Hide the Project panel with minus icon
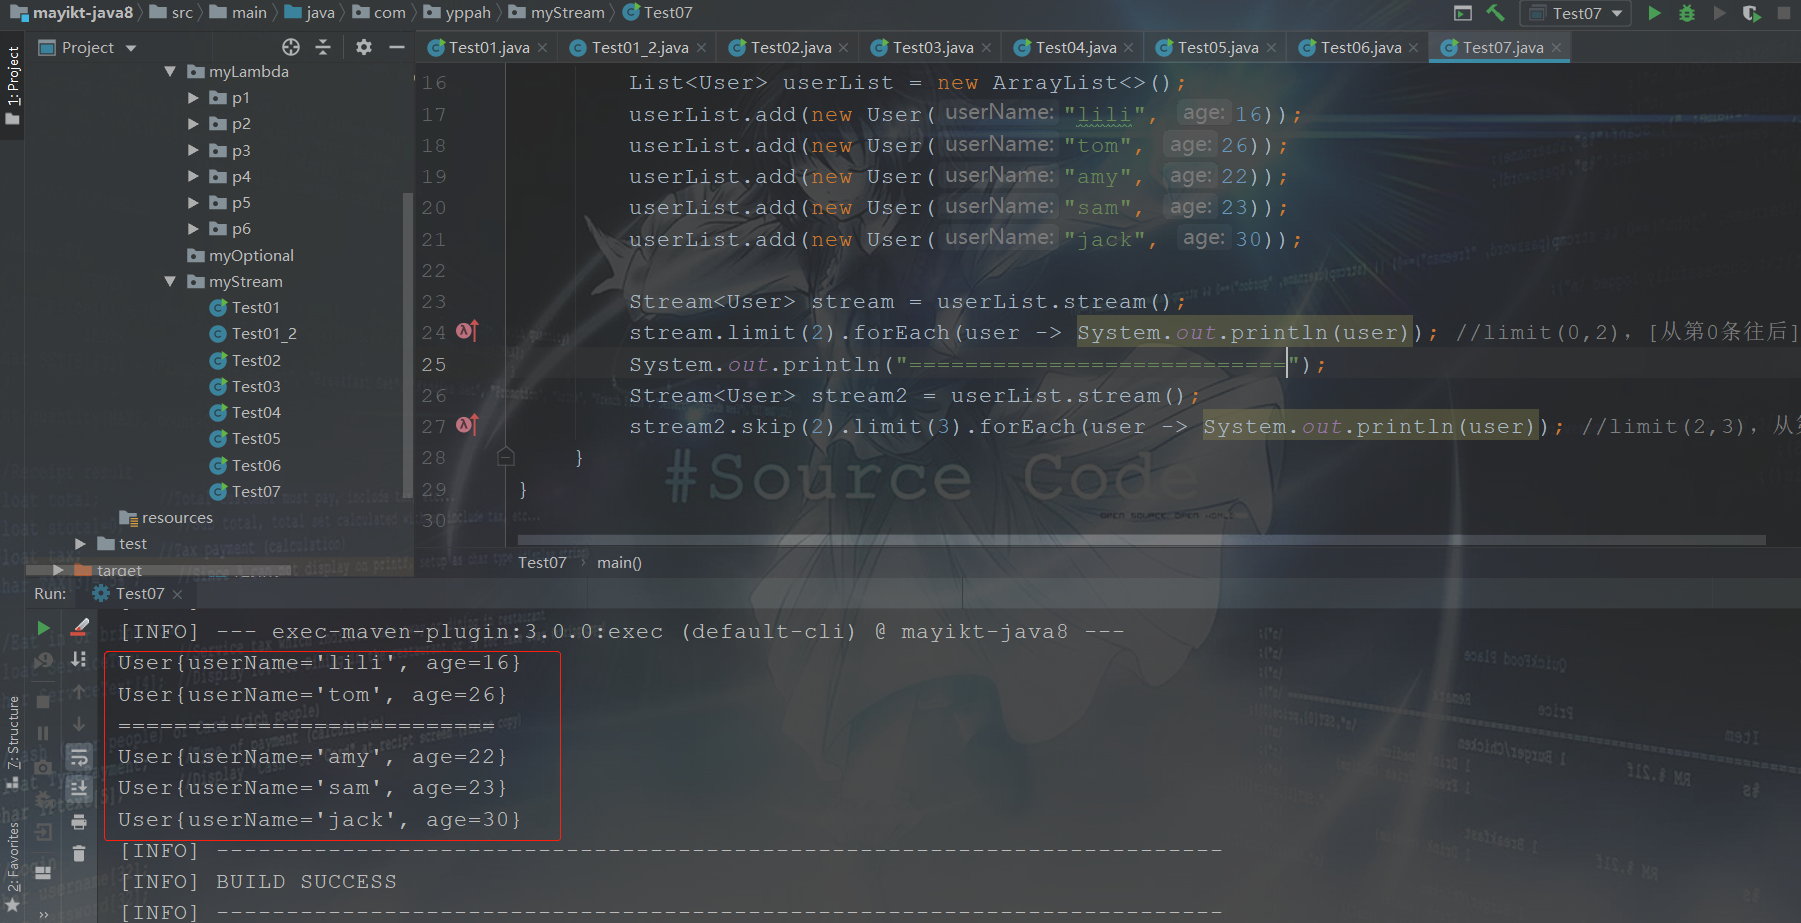Viewport: 1801px width, 923px height. click(x=397, y=47)
